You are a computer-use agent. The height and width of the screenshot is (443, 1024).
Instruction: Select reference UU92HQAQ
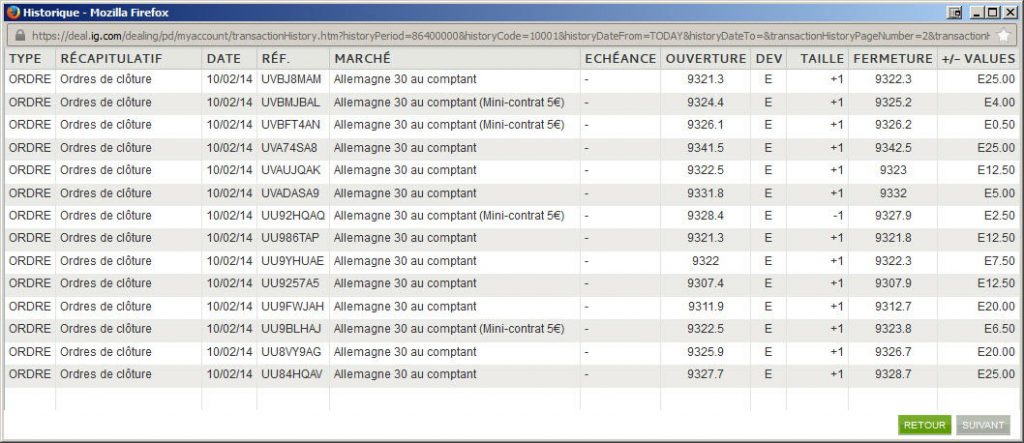(293, 215)
